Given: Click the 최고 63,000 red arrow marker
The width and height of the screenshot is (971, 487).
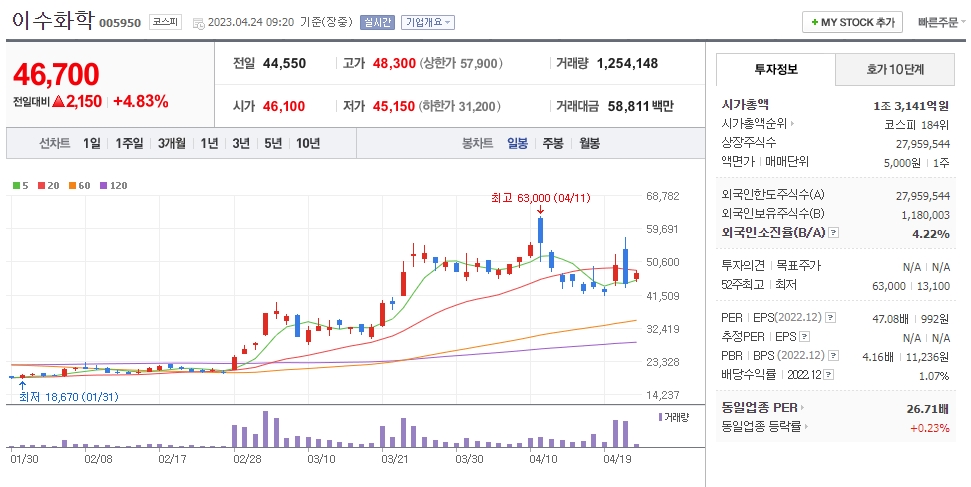Looking at the screenshot, I should point(541,211).
